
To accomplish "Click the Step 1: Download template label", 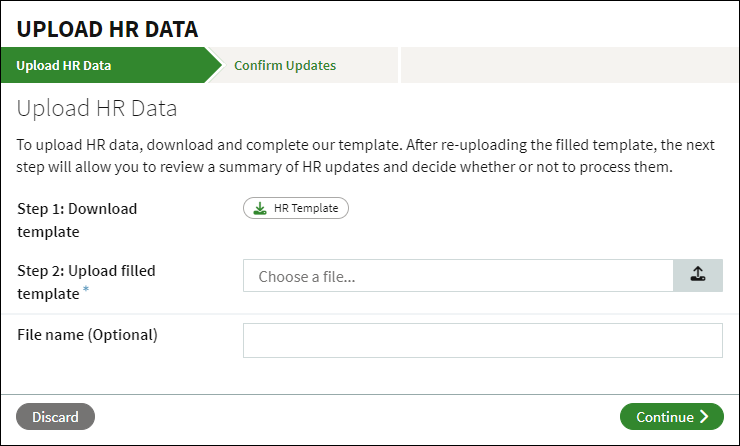I will point(77,220).
